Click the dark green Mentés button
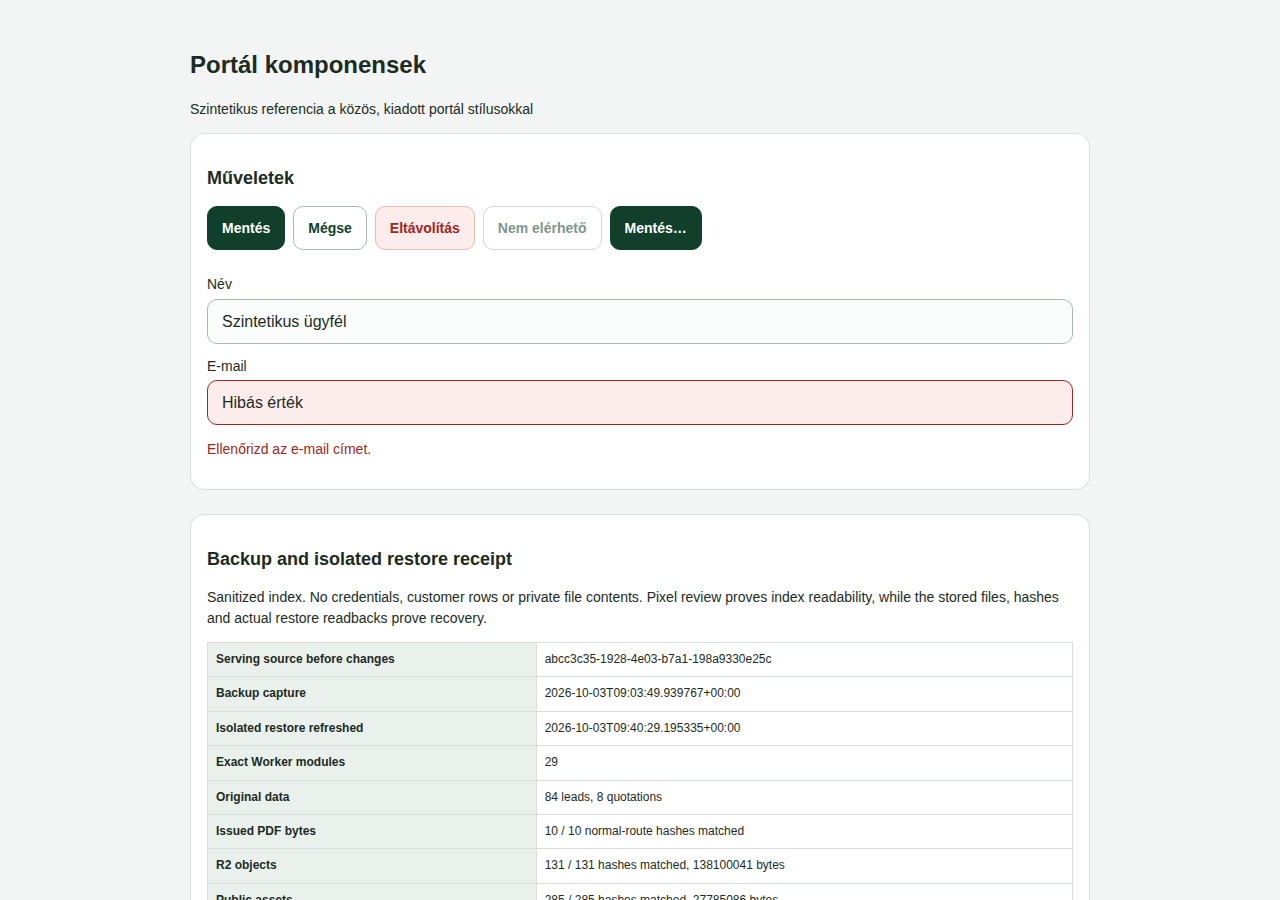The height and width of the screenshot is (900, 1280). click(x=246, y=228)
